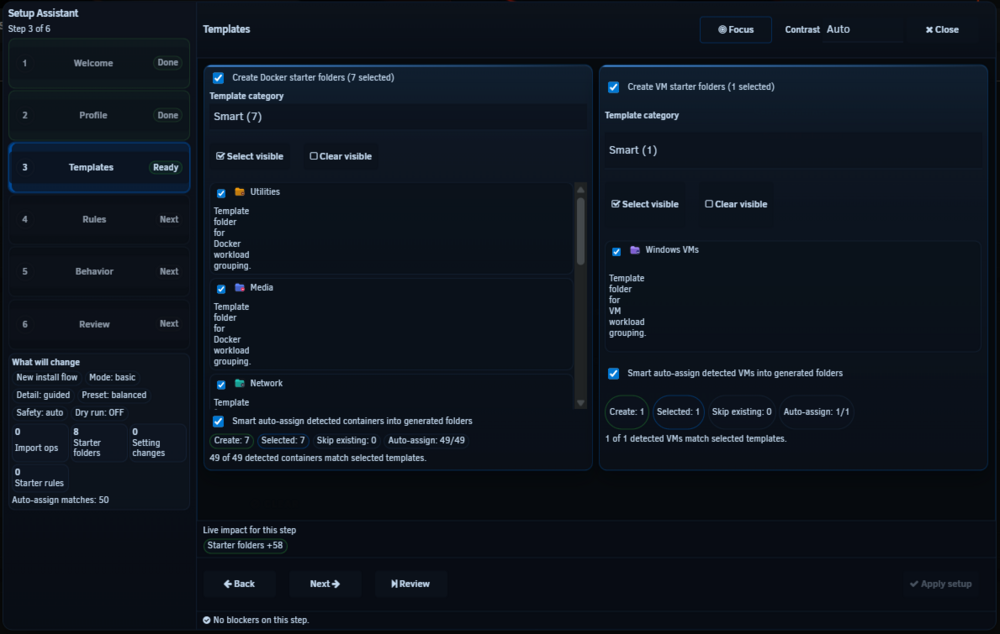Click Select visible in VM panel
Image resolution: width=1000 pixels, height=634 pixels.
pos(645,204)
